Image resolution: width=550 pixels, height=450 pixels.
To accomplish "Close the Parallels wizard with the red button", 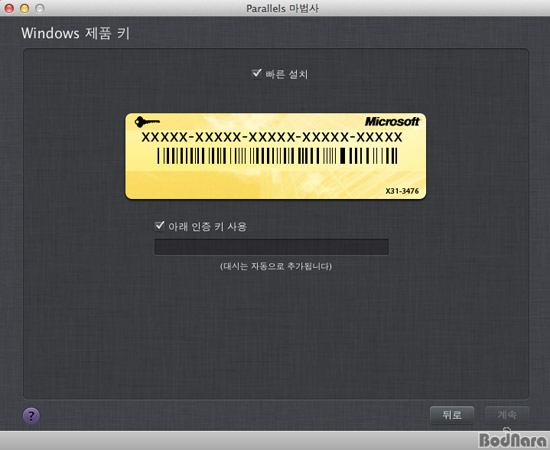I will click(x=9, y=8).
